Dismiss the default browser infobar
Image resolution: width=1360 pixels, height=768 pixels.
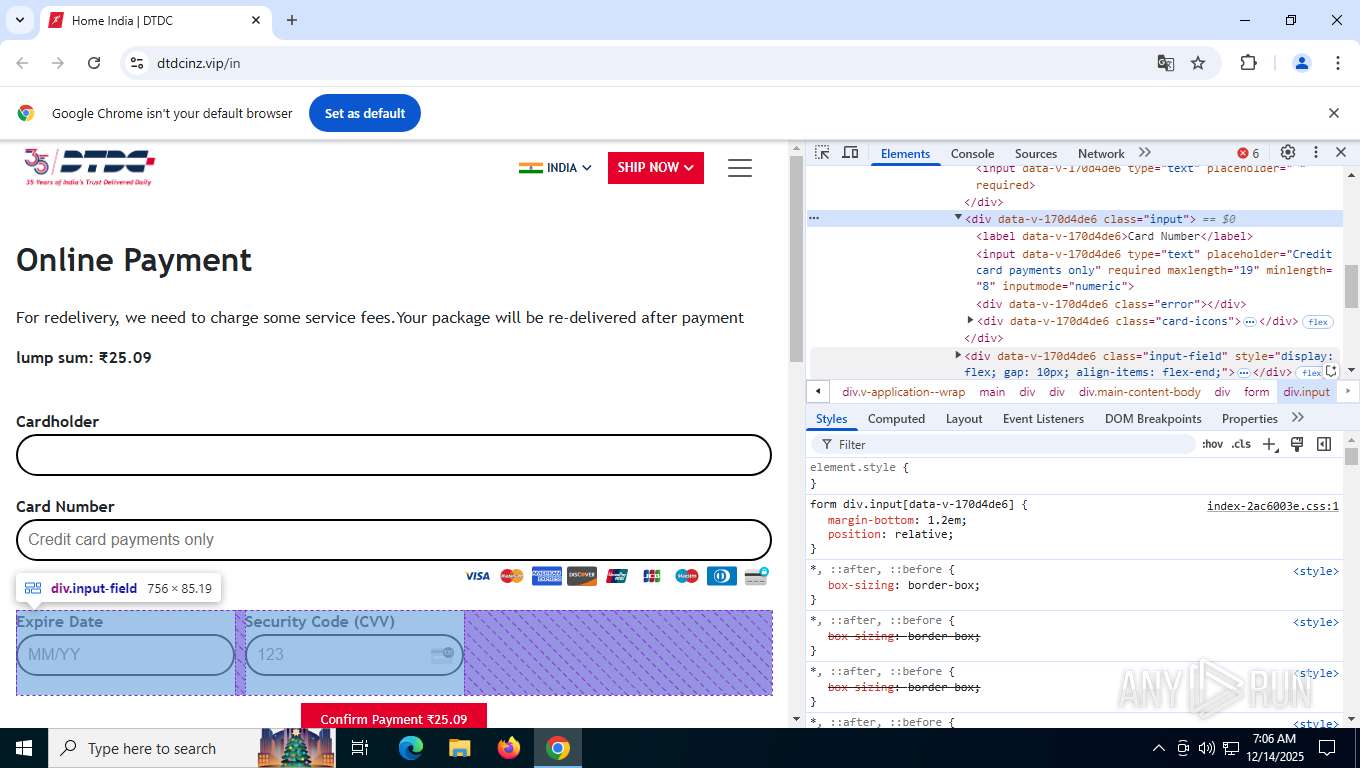coord(1333,113)
